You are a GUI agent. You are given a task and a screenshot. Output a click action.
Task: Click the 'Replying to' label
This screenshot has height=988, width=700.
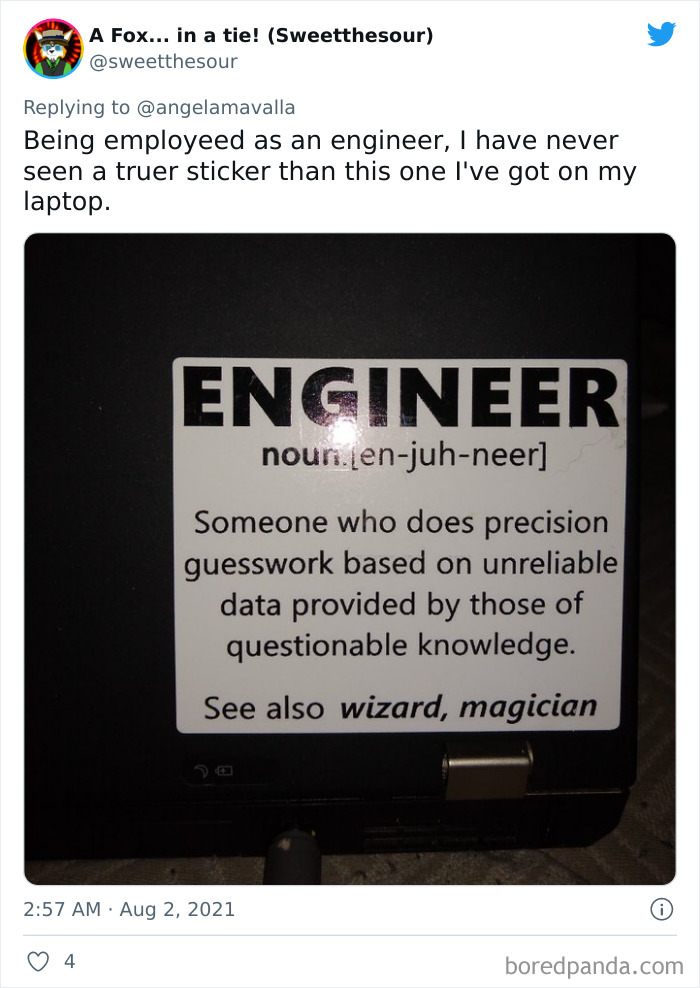click(76, 108)
